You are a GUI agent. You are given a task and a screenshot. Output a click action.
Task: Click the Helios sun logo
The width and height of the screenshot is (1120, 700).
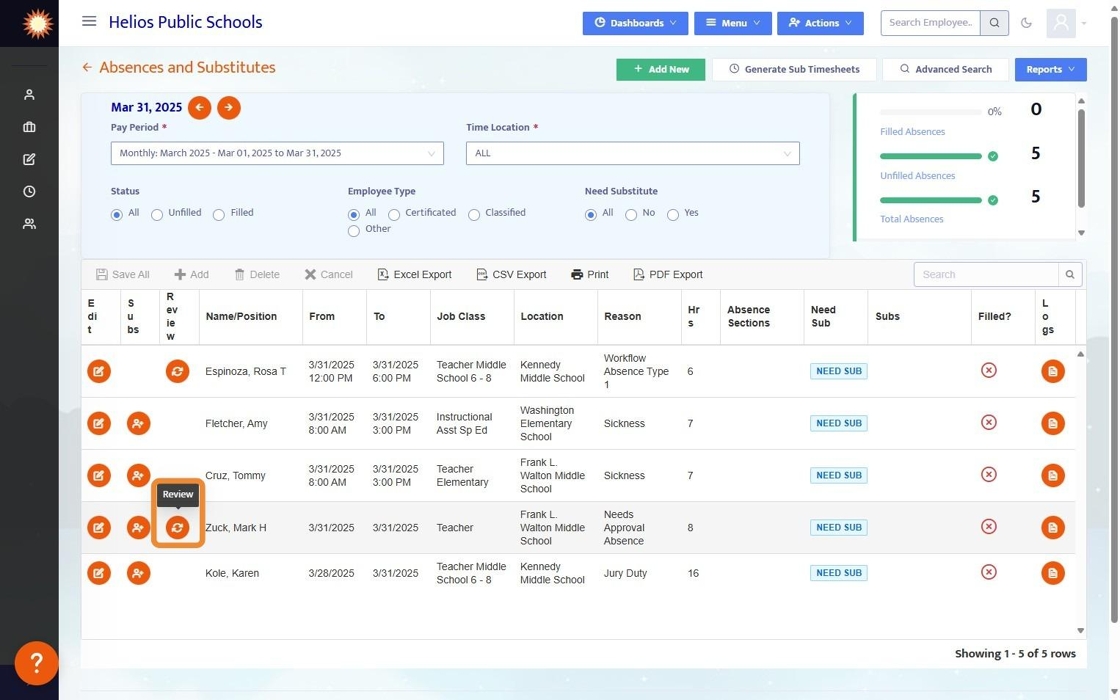point(37,24)
